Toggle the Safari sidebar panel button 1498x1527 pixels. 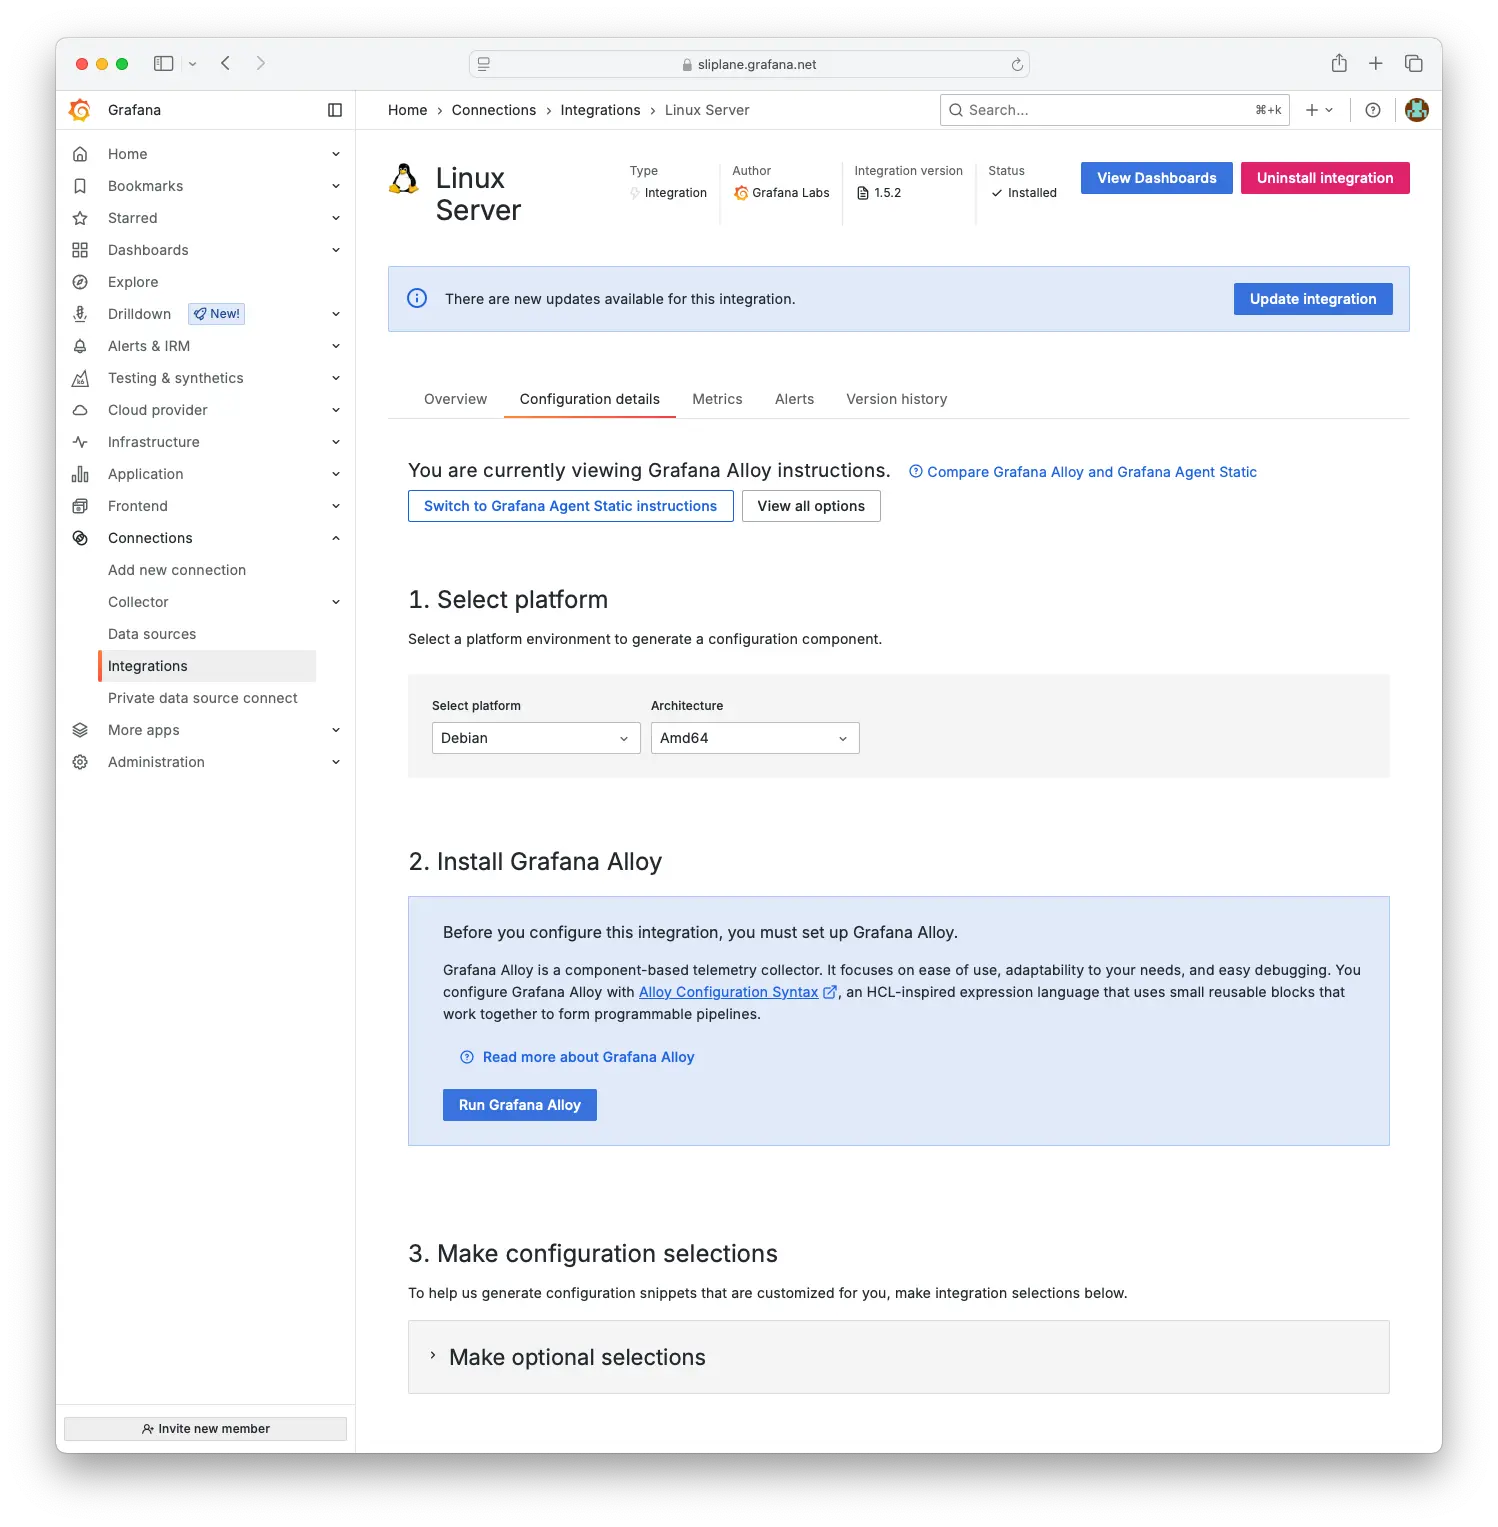[x=164, y=64]
